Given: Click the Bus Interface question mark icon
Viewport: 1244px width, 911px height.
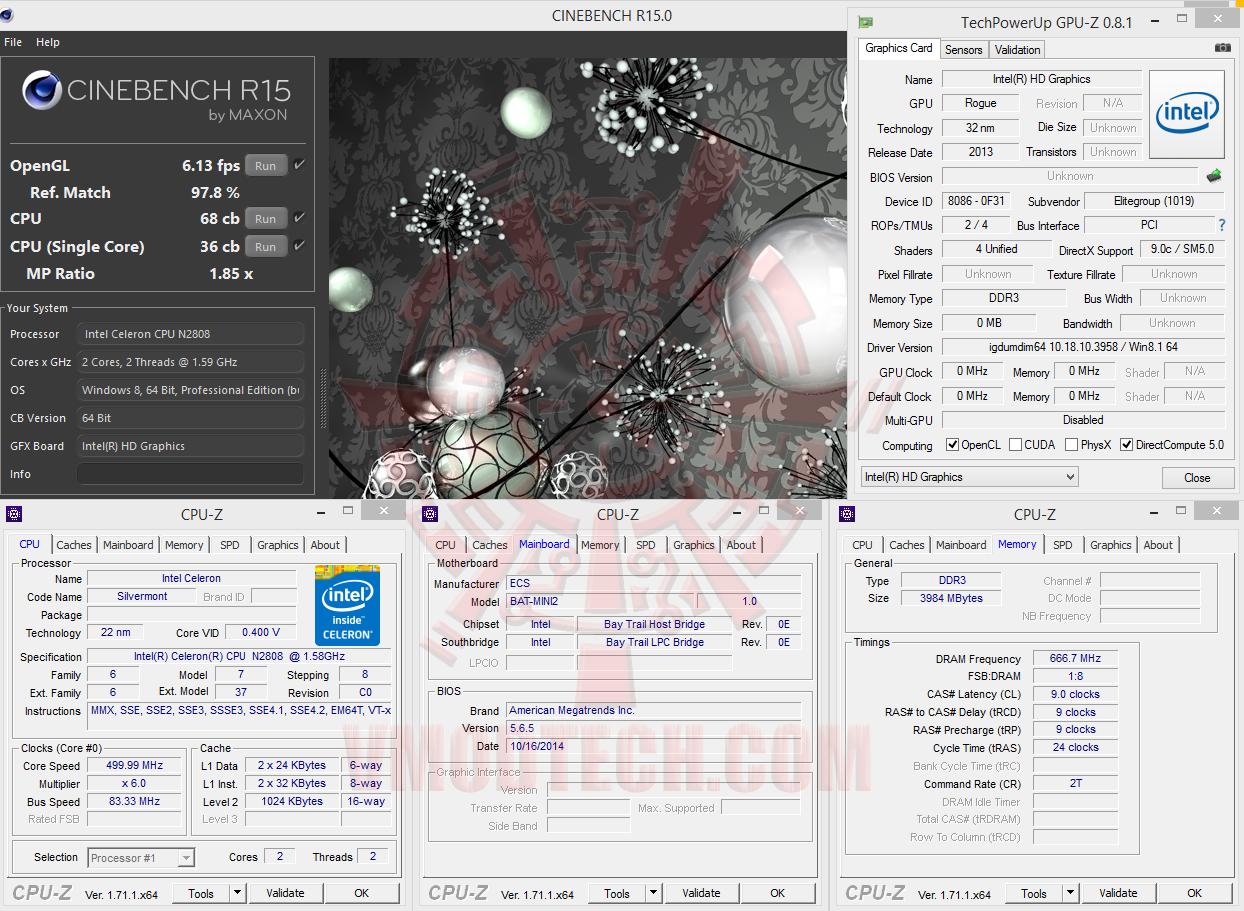Looking at the screenshot, I should (1221, 226).
